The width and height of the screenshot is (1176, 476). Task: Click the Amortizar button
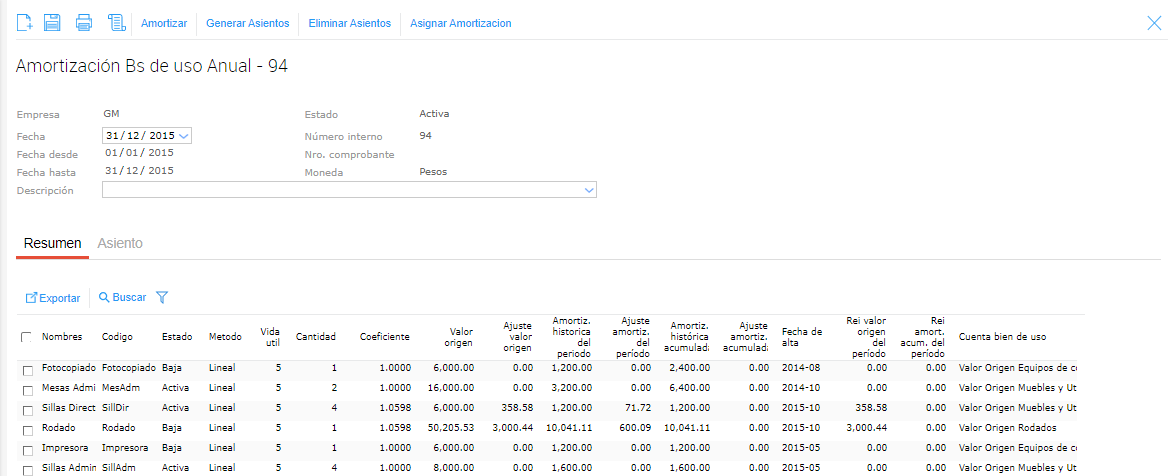tap(164, 23)
